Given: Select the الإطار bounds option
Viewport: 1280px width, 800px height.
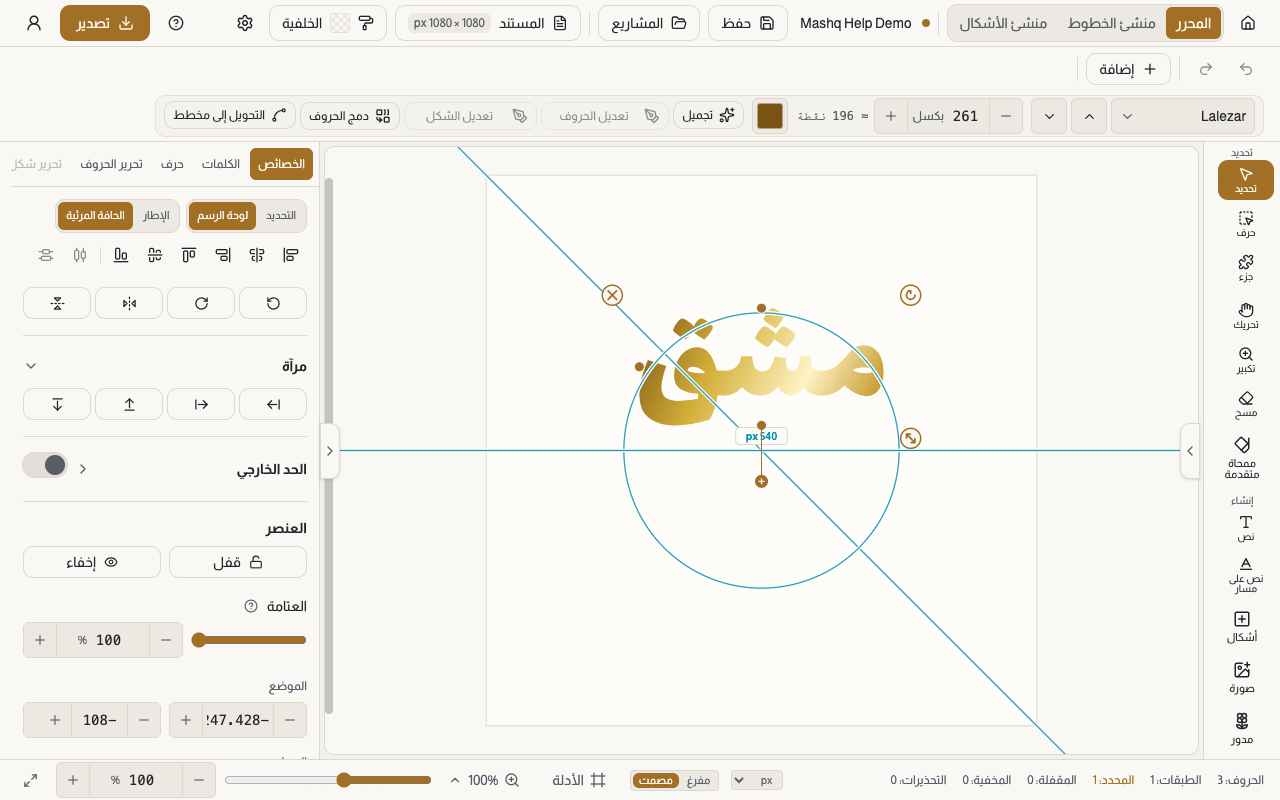Looking at the screenshot, I should [156, 216].
